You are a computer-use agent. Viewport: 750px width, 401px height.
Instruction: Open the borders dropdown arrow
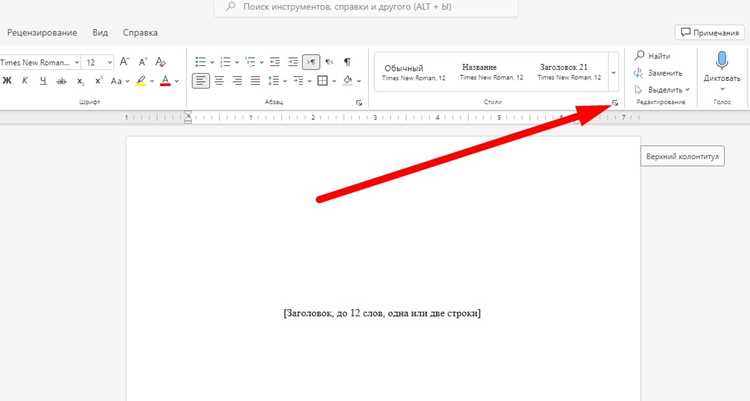pyautogui.click(x=334, y=81)
